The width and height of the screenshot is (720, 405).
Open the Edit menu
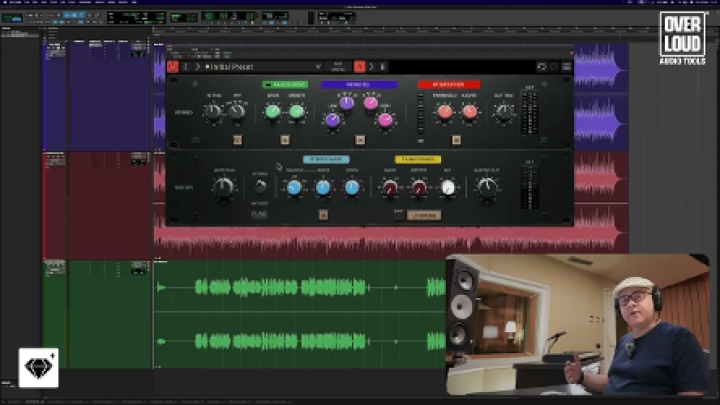click(37, 2)
